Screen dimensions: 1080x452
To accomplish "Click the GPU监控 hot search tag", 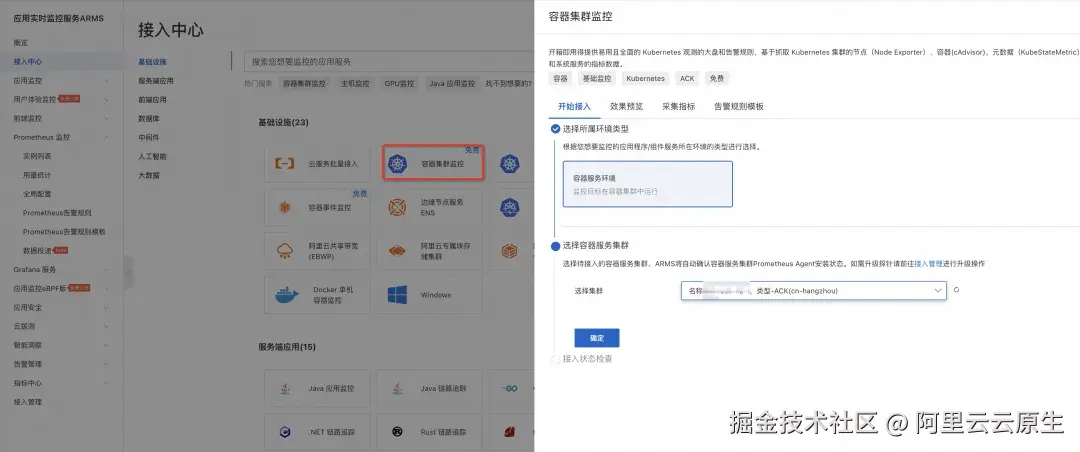I will [x=399, y=83].
